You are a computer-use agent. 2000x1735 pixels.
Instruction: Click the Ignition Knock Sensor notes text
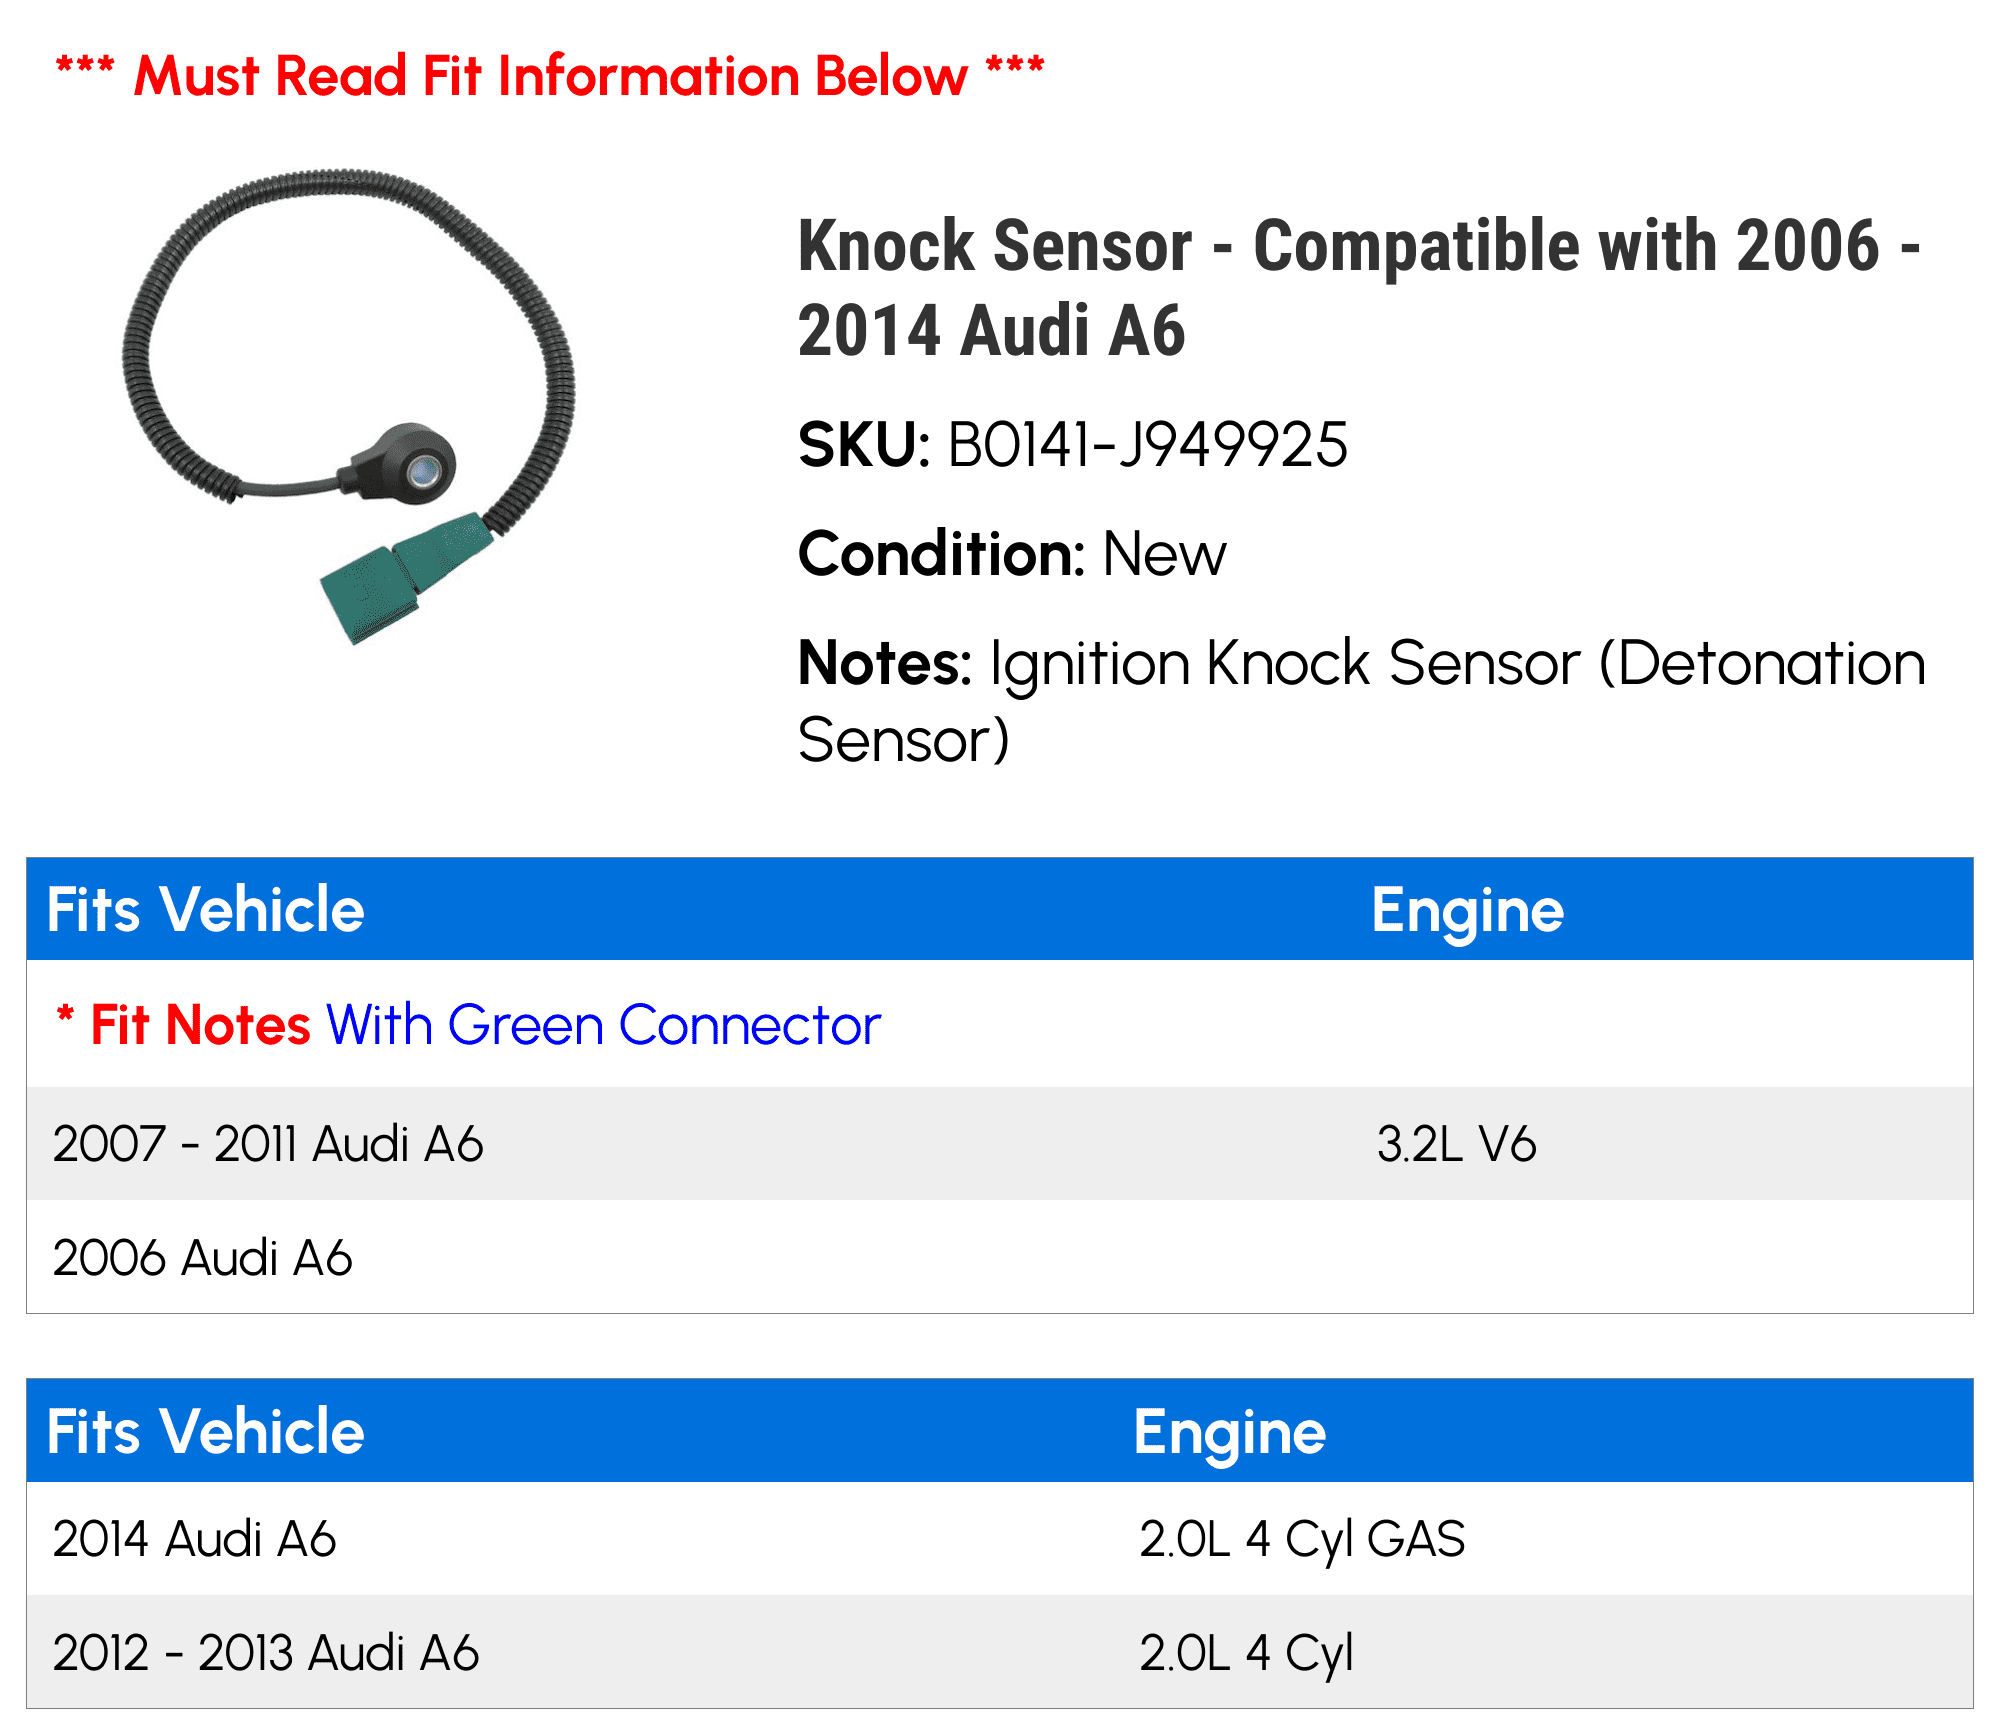coord(1362,701)
